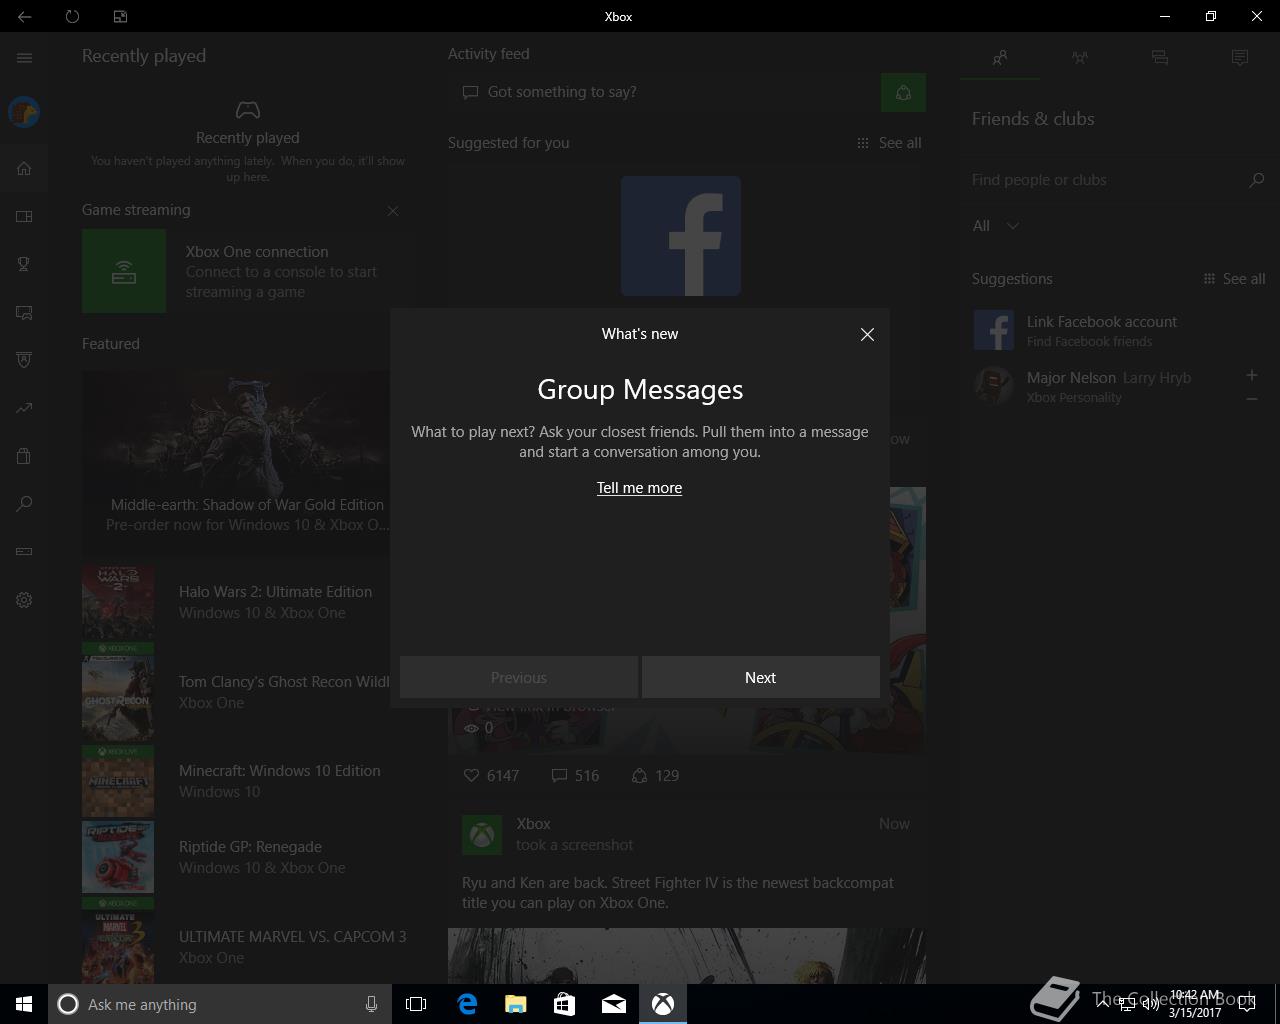The width and height of the screenshot is (1280, 1024).
Task: Remove Major Nelson suggestion with minus icon
Action: [x=1251, y=399]
